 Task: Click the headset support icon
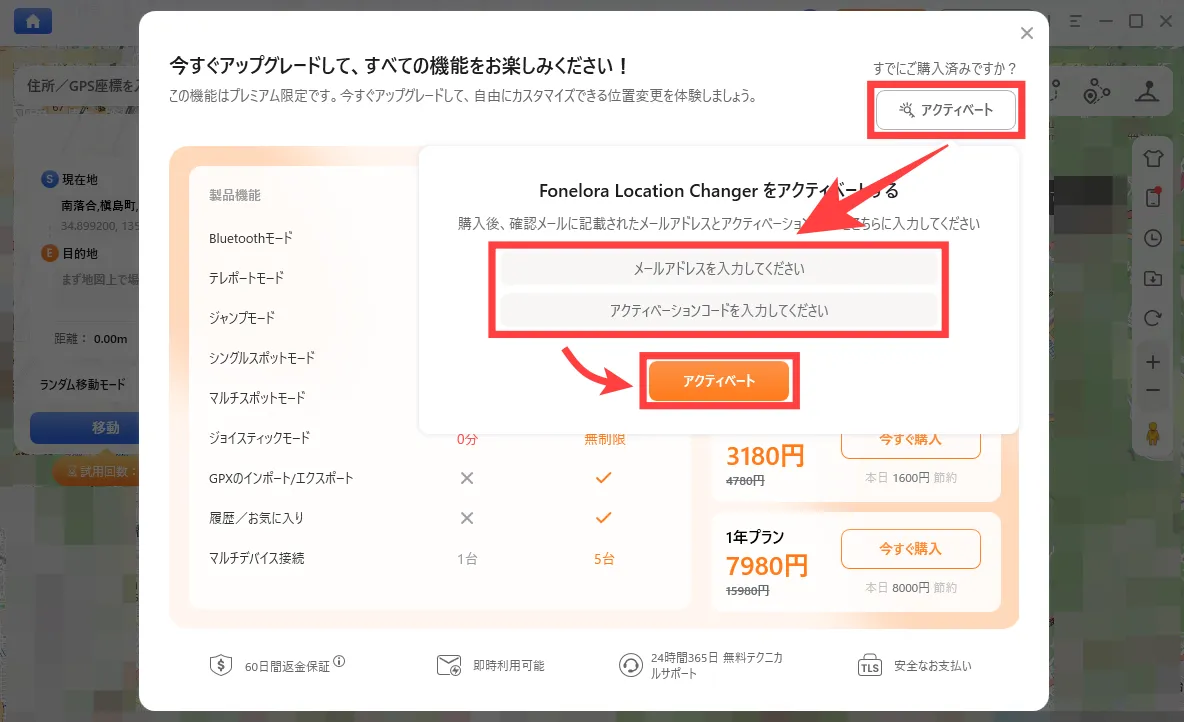(x=631, y=665)
